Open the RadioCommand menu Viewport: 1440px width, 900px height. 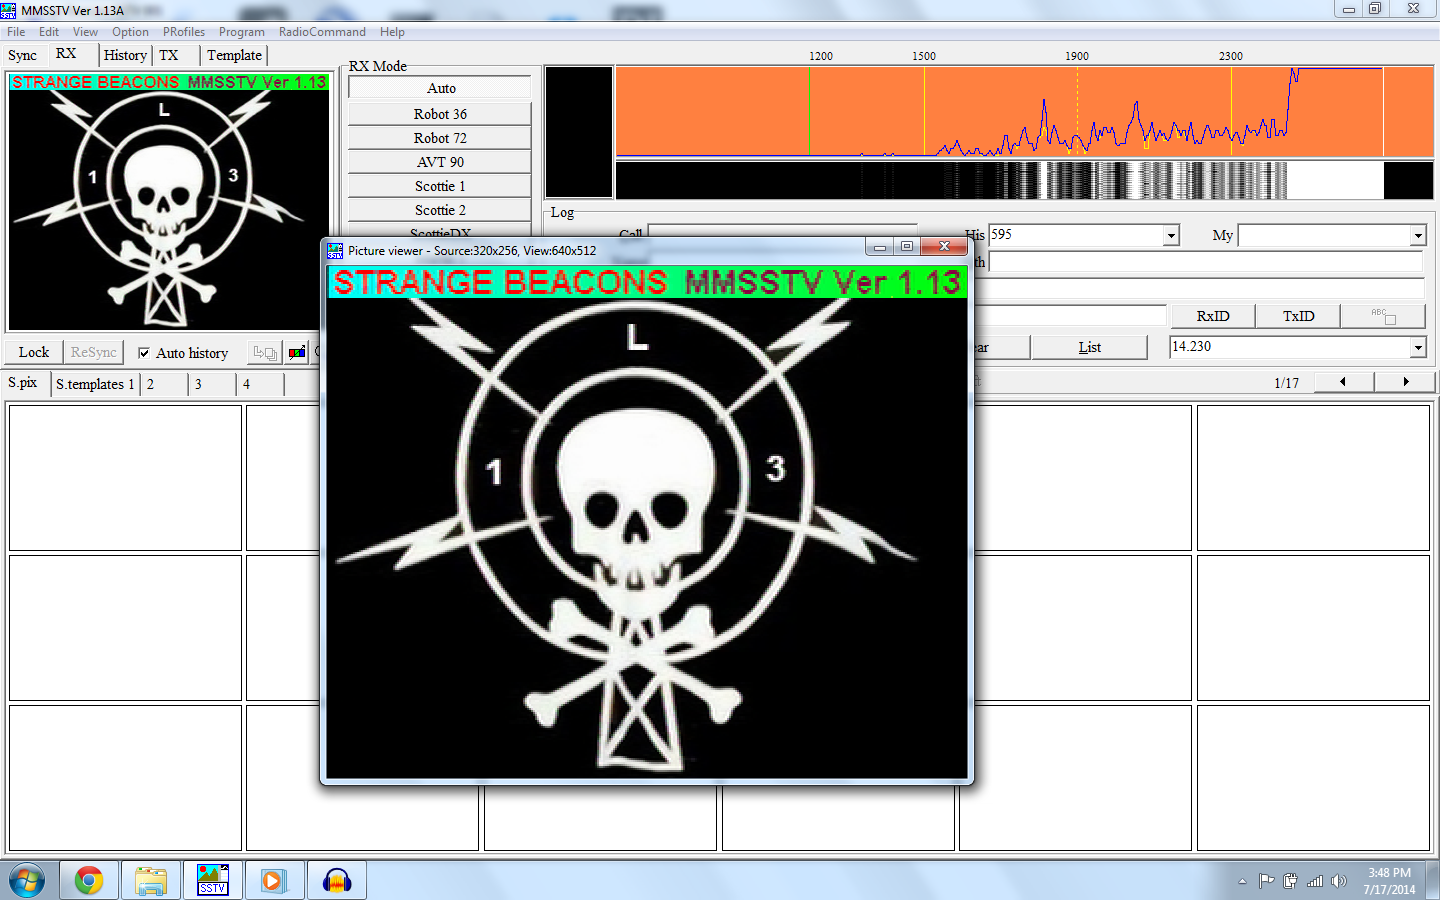(x=322, y=32)
